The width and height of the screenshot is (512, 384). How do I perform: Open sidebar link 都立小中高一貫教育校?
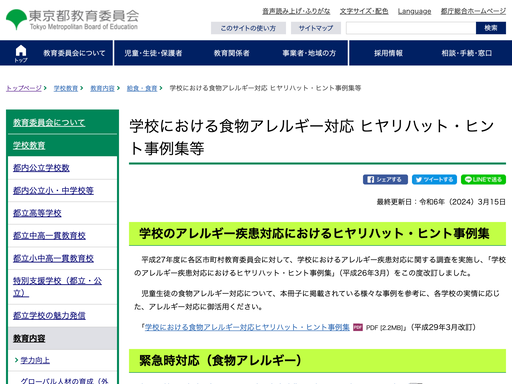[x=53, y=258]
